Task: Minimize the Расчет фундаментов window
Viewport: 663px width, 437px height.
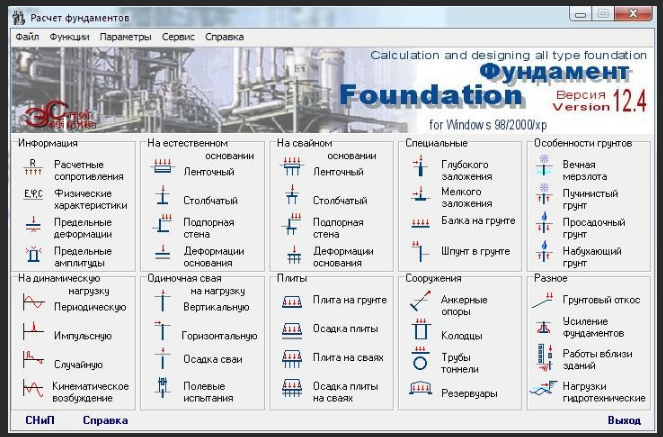Action: [581, 14]
